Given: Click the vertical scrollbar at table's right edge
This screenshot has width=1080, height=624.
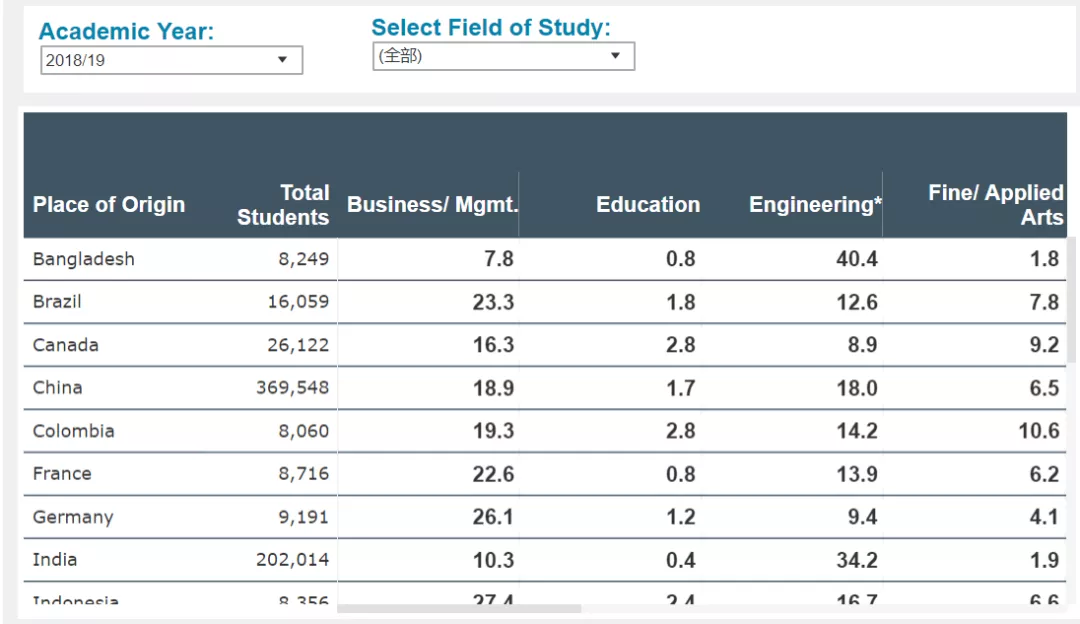Looking at the screenshot, I should coord(1073,300).
